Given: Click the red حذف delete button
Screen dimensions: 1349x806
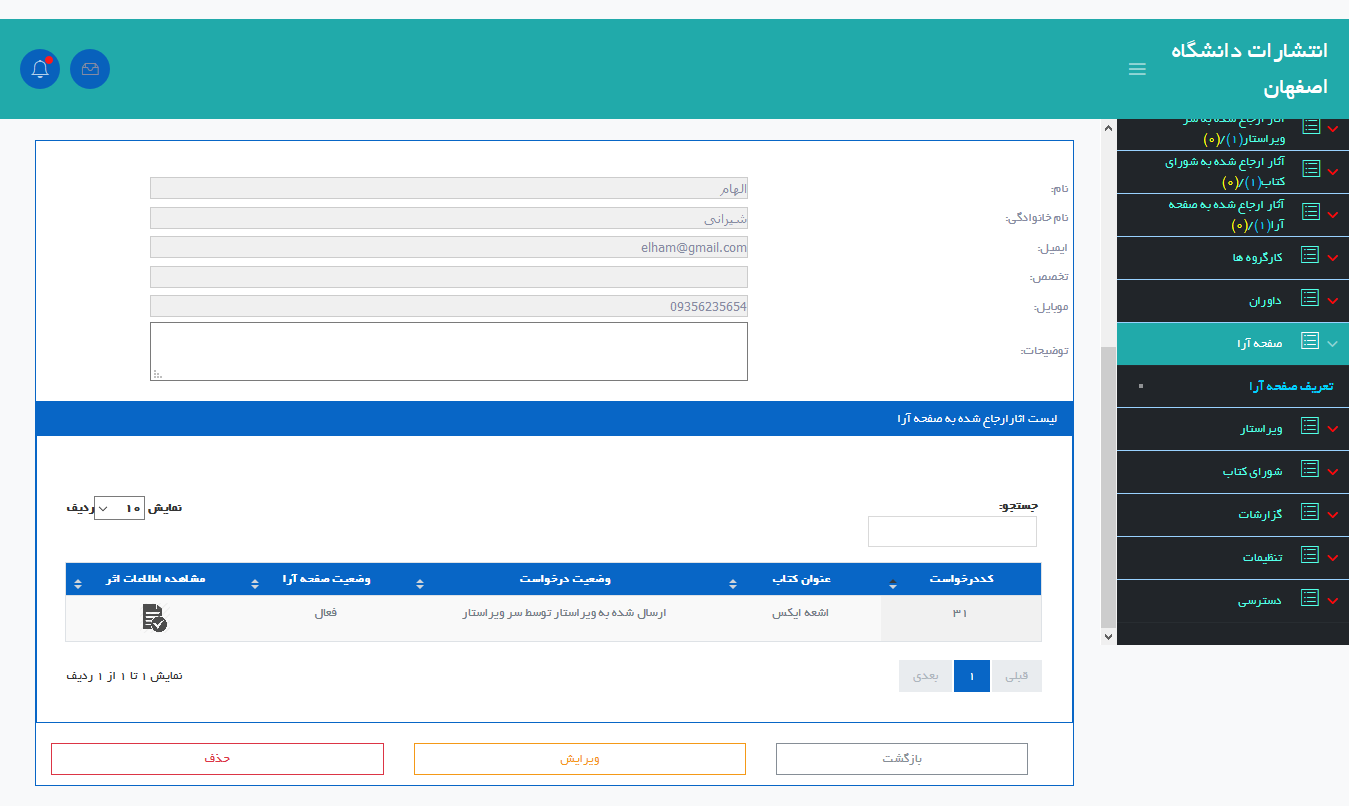Looking at the screenshot, I should pyautogui.click(x=217, y=759).
